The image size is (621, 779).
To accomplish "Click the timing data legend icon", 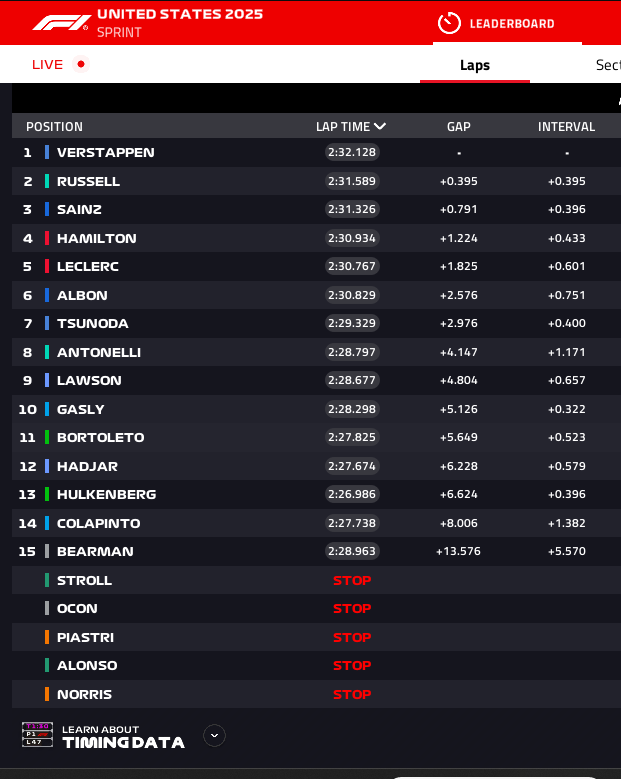I will pos(37,735).
